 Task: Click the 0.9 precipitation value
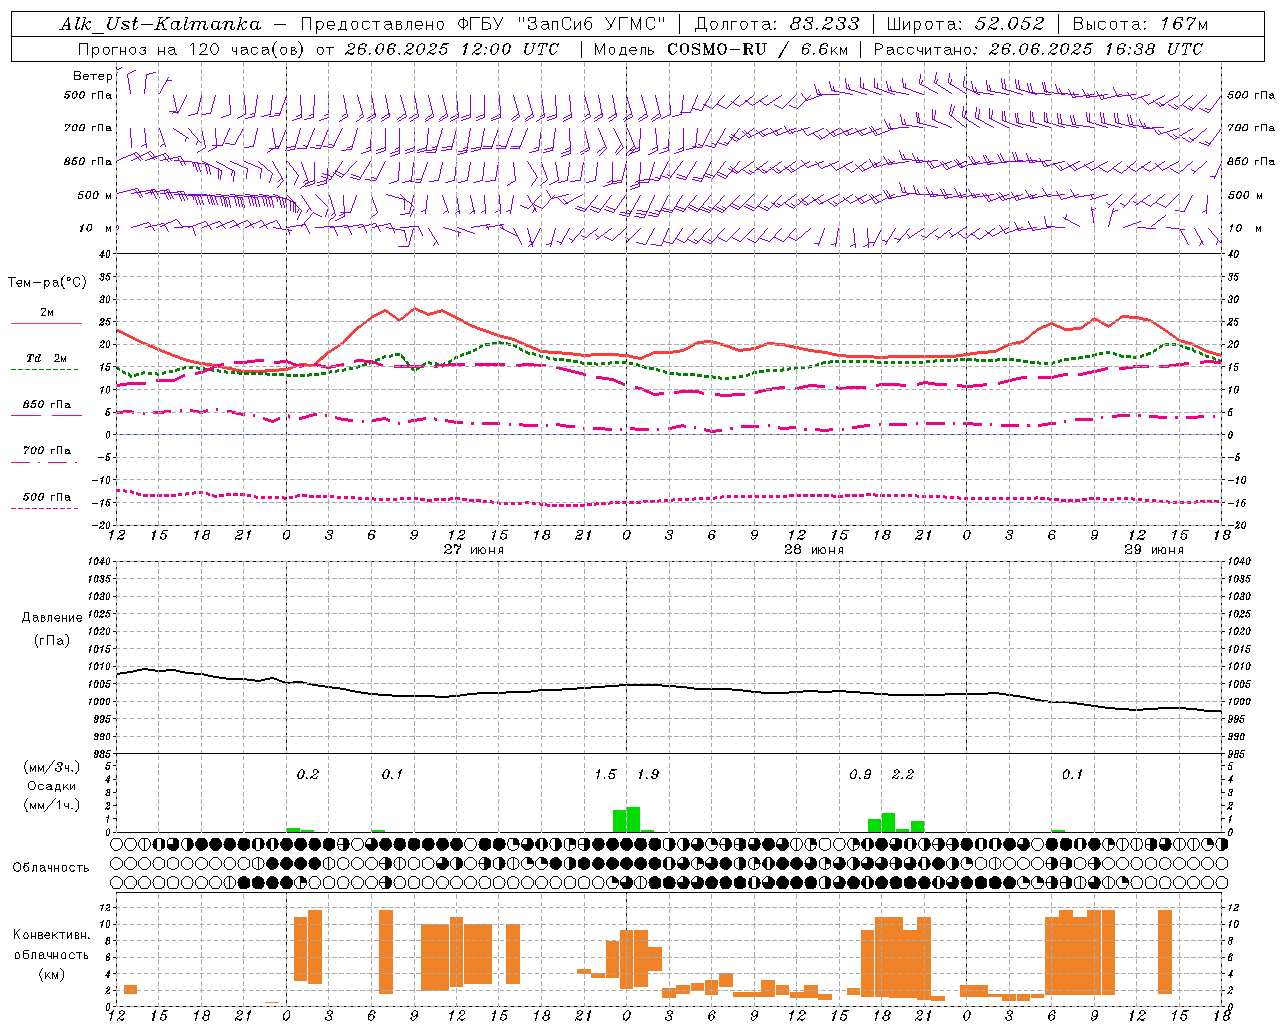click(x=860, y=775)
